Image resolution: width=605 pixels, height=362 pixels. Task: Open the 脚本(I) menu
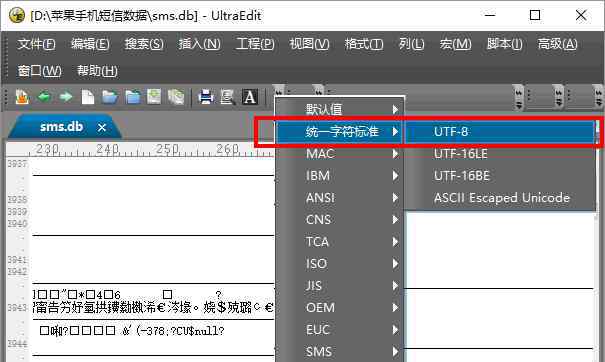coord(505,44)
